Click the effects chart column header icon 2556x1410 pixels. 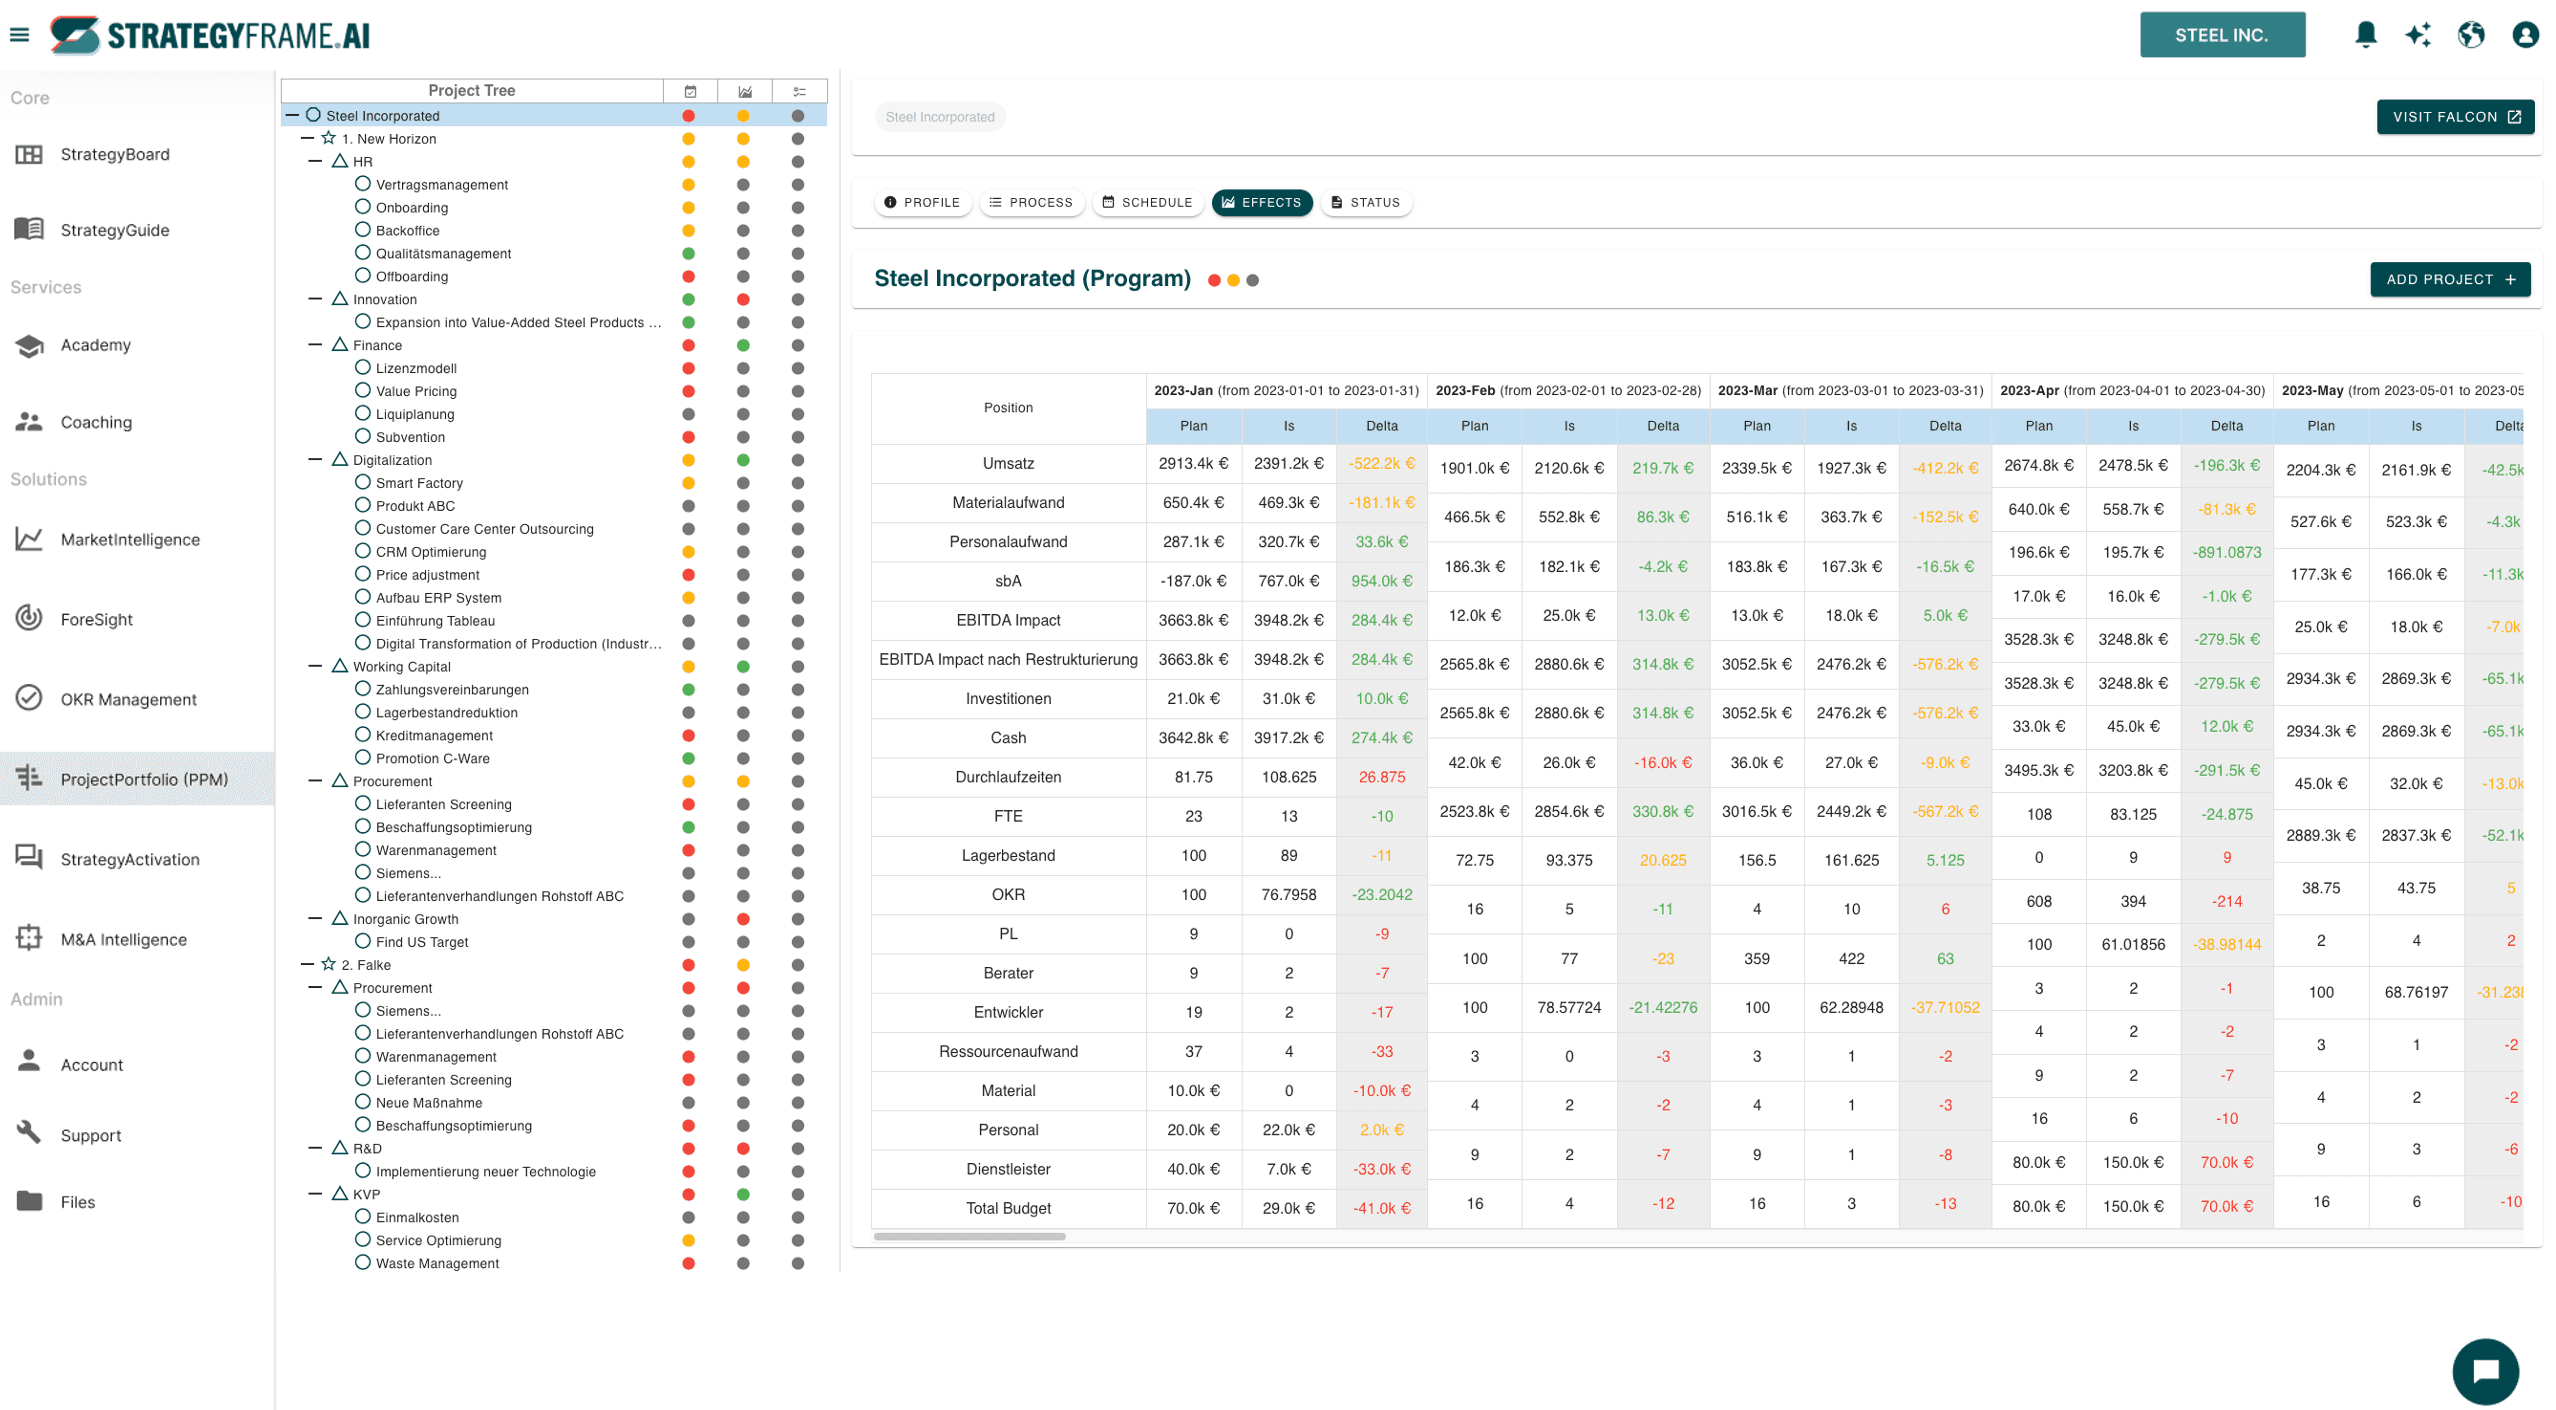tap(745, 91)
